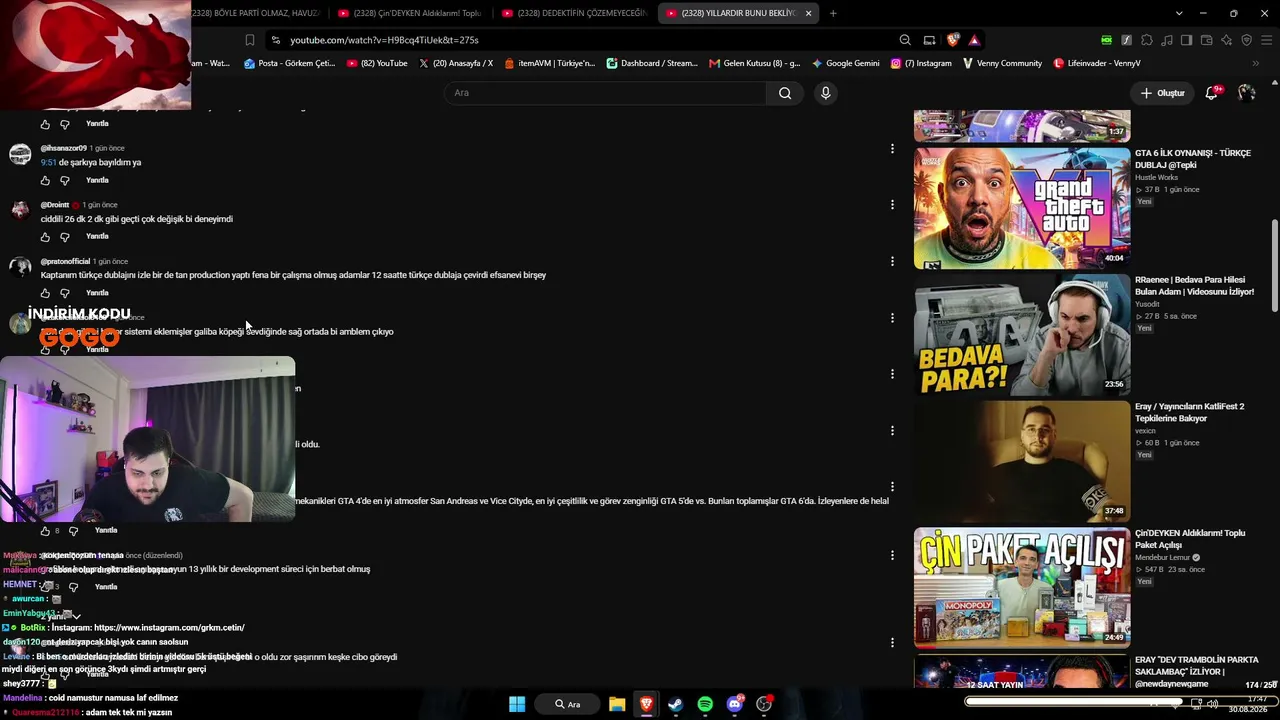1280x720 pixels.
Task: Reply to @ihsanazor09's comment via Yanıtla
Action: click(x=97, y=180)
